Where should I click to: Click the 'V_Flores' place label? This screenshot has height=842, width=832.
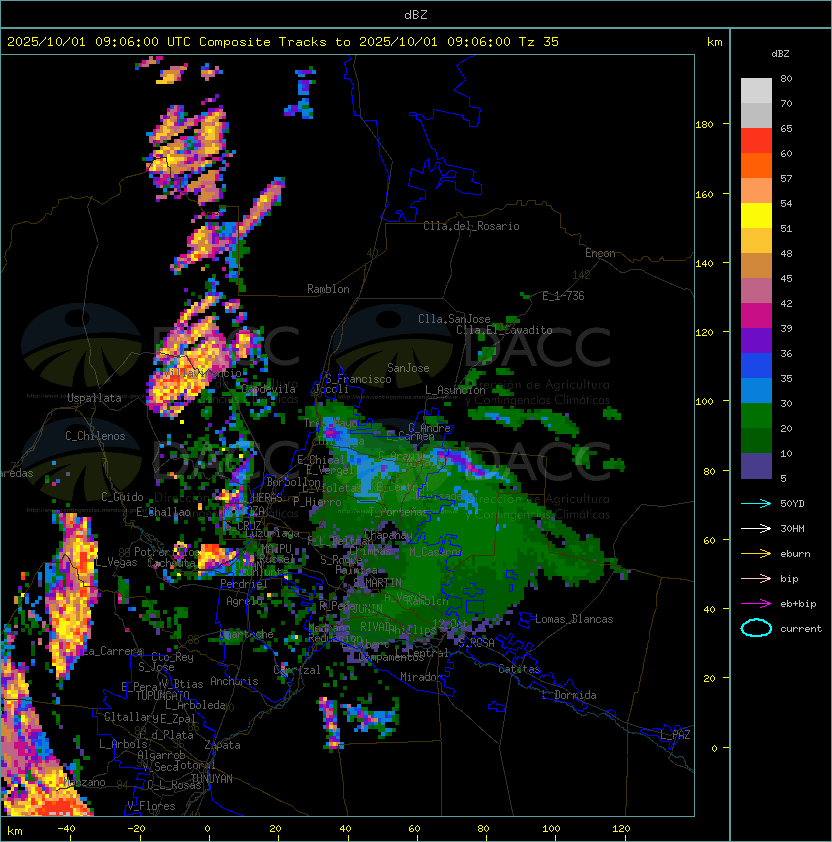click(151, 806)
